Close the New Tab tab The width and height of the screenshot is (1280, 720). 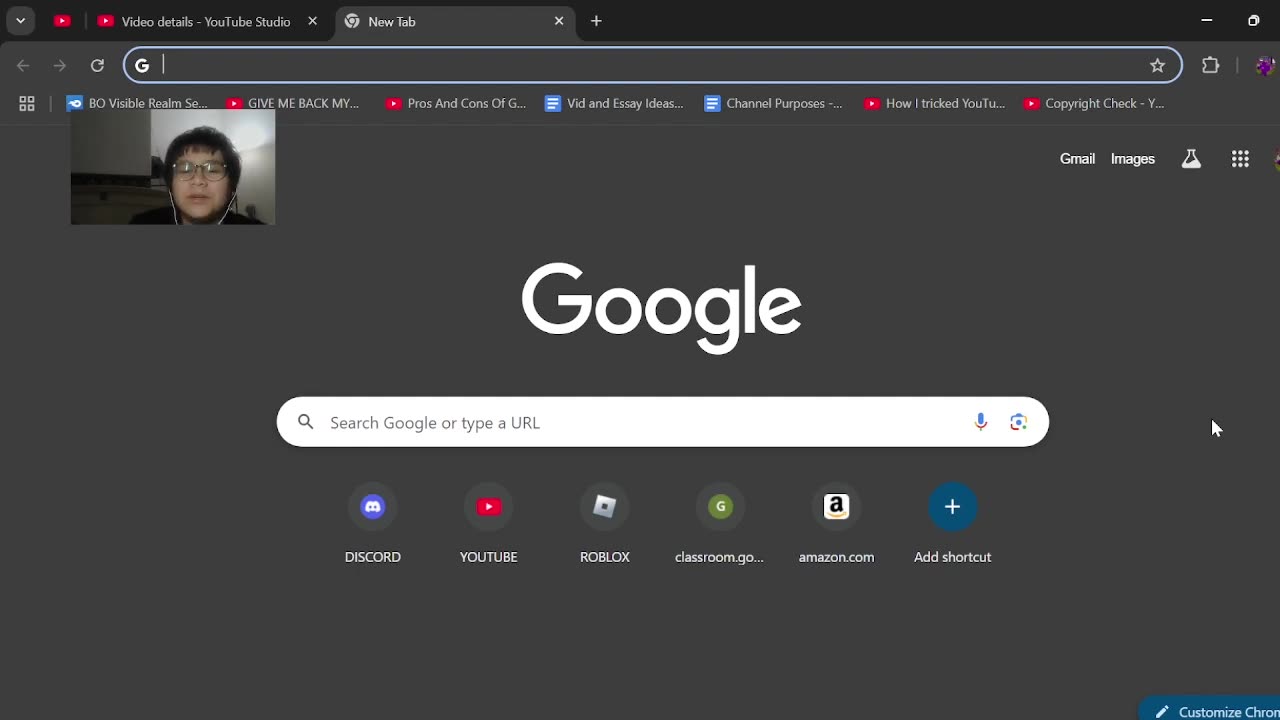(559, 21)
